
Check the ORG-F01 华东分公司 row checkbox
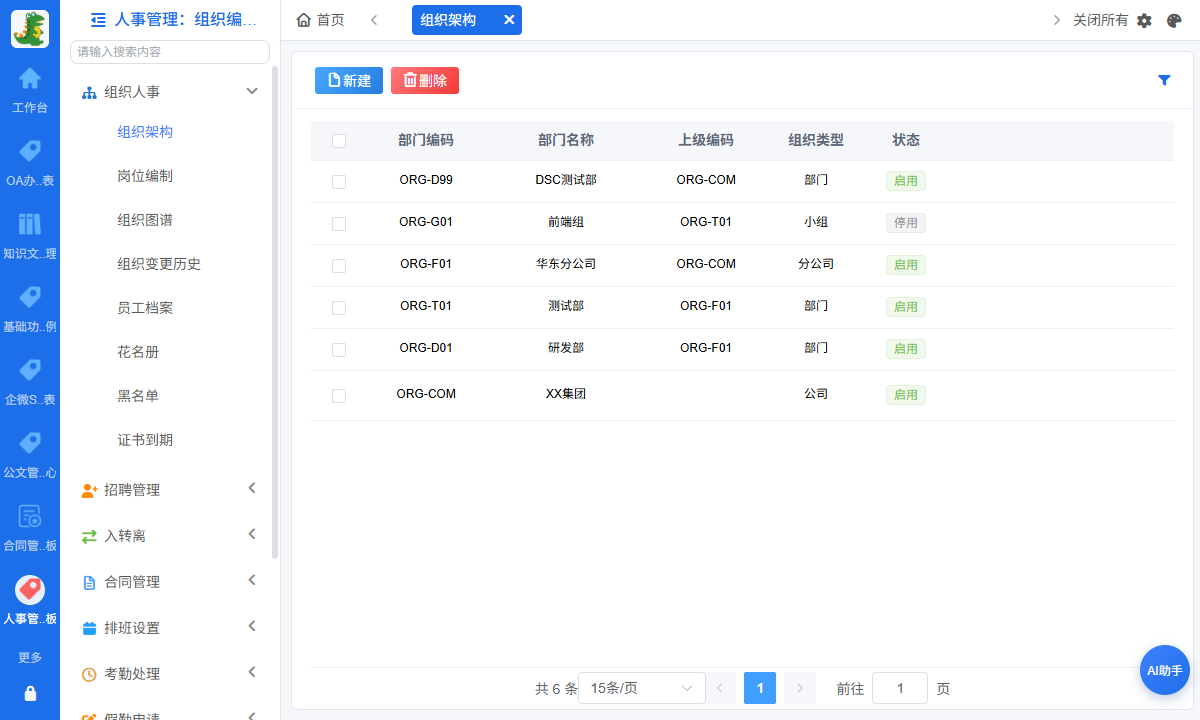click(x=339, y=266)
